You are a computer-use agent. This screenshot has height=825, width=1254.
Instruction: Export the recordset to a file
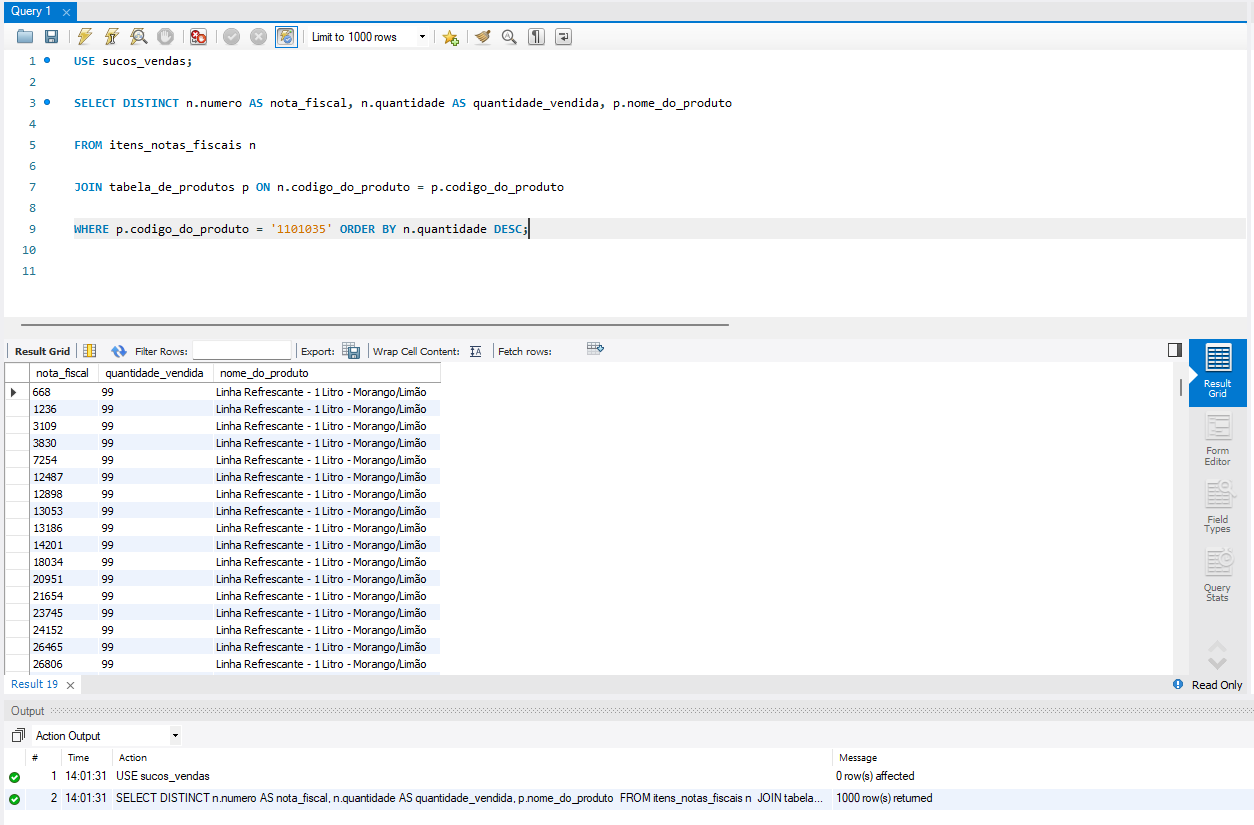[x=351, y=351]
